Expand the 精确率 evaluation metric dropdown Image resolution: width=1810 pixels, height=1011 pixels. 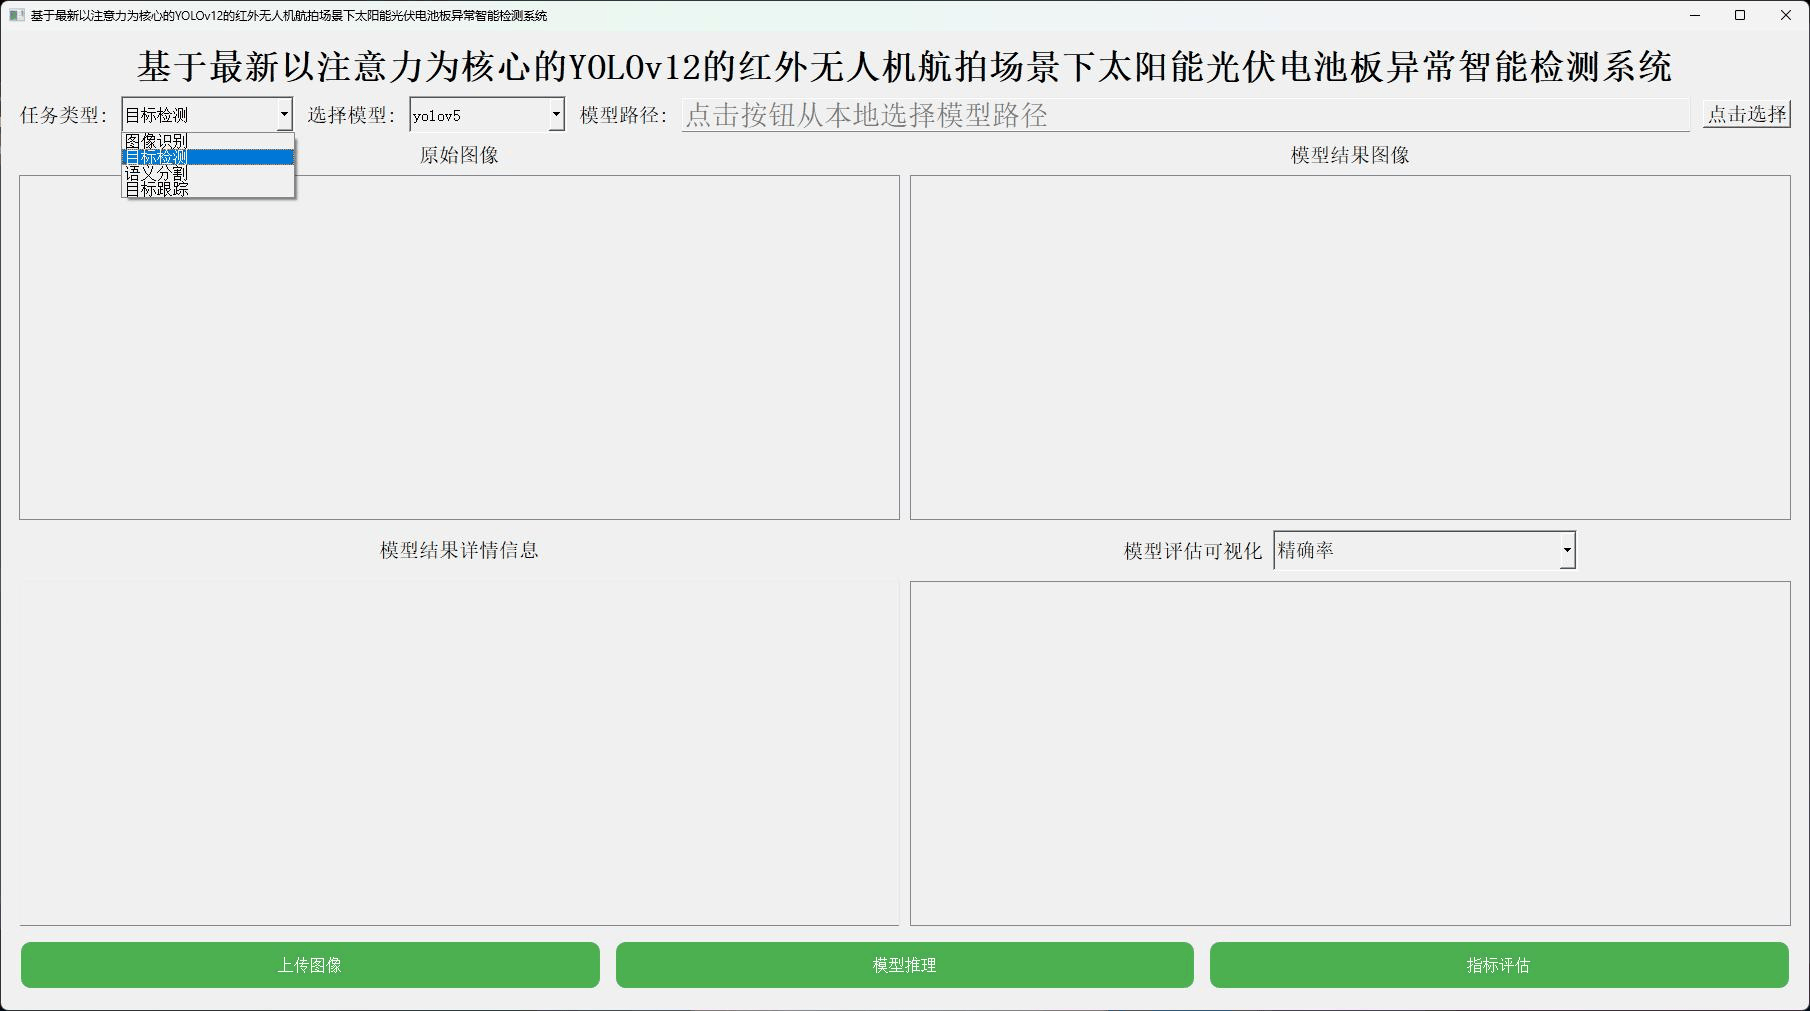pyautogui.click(x=1424, y=550)
